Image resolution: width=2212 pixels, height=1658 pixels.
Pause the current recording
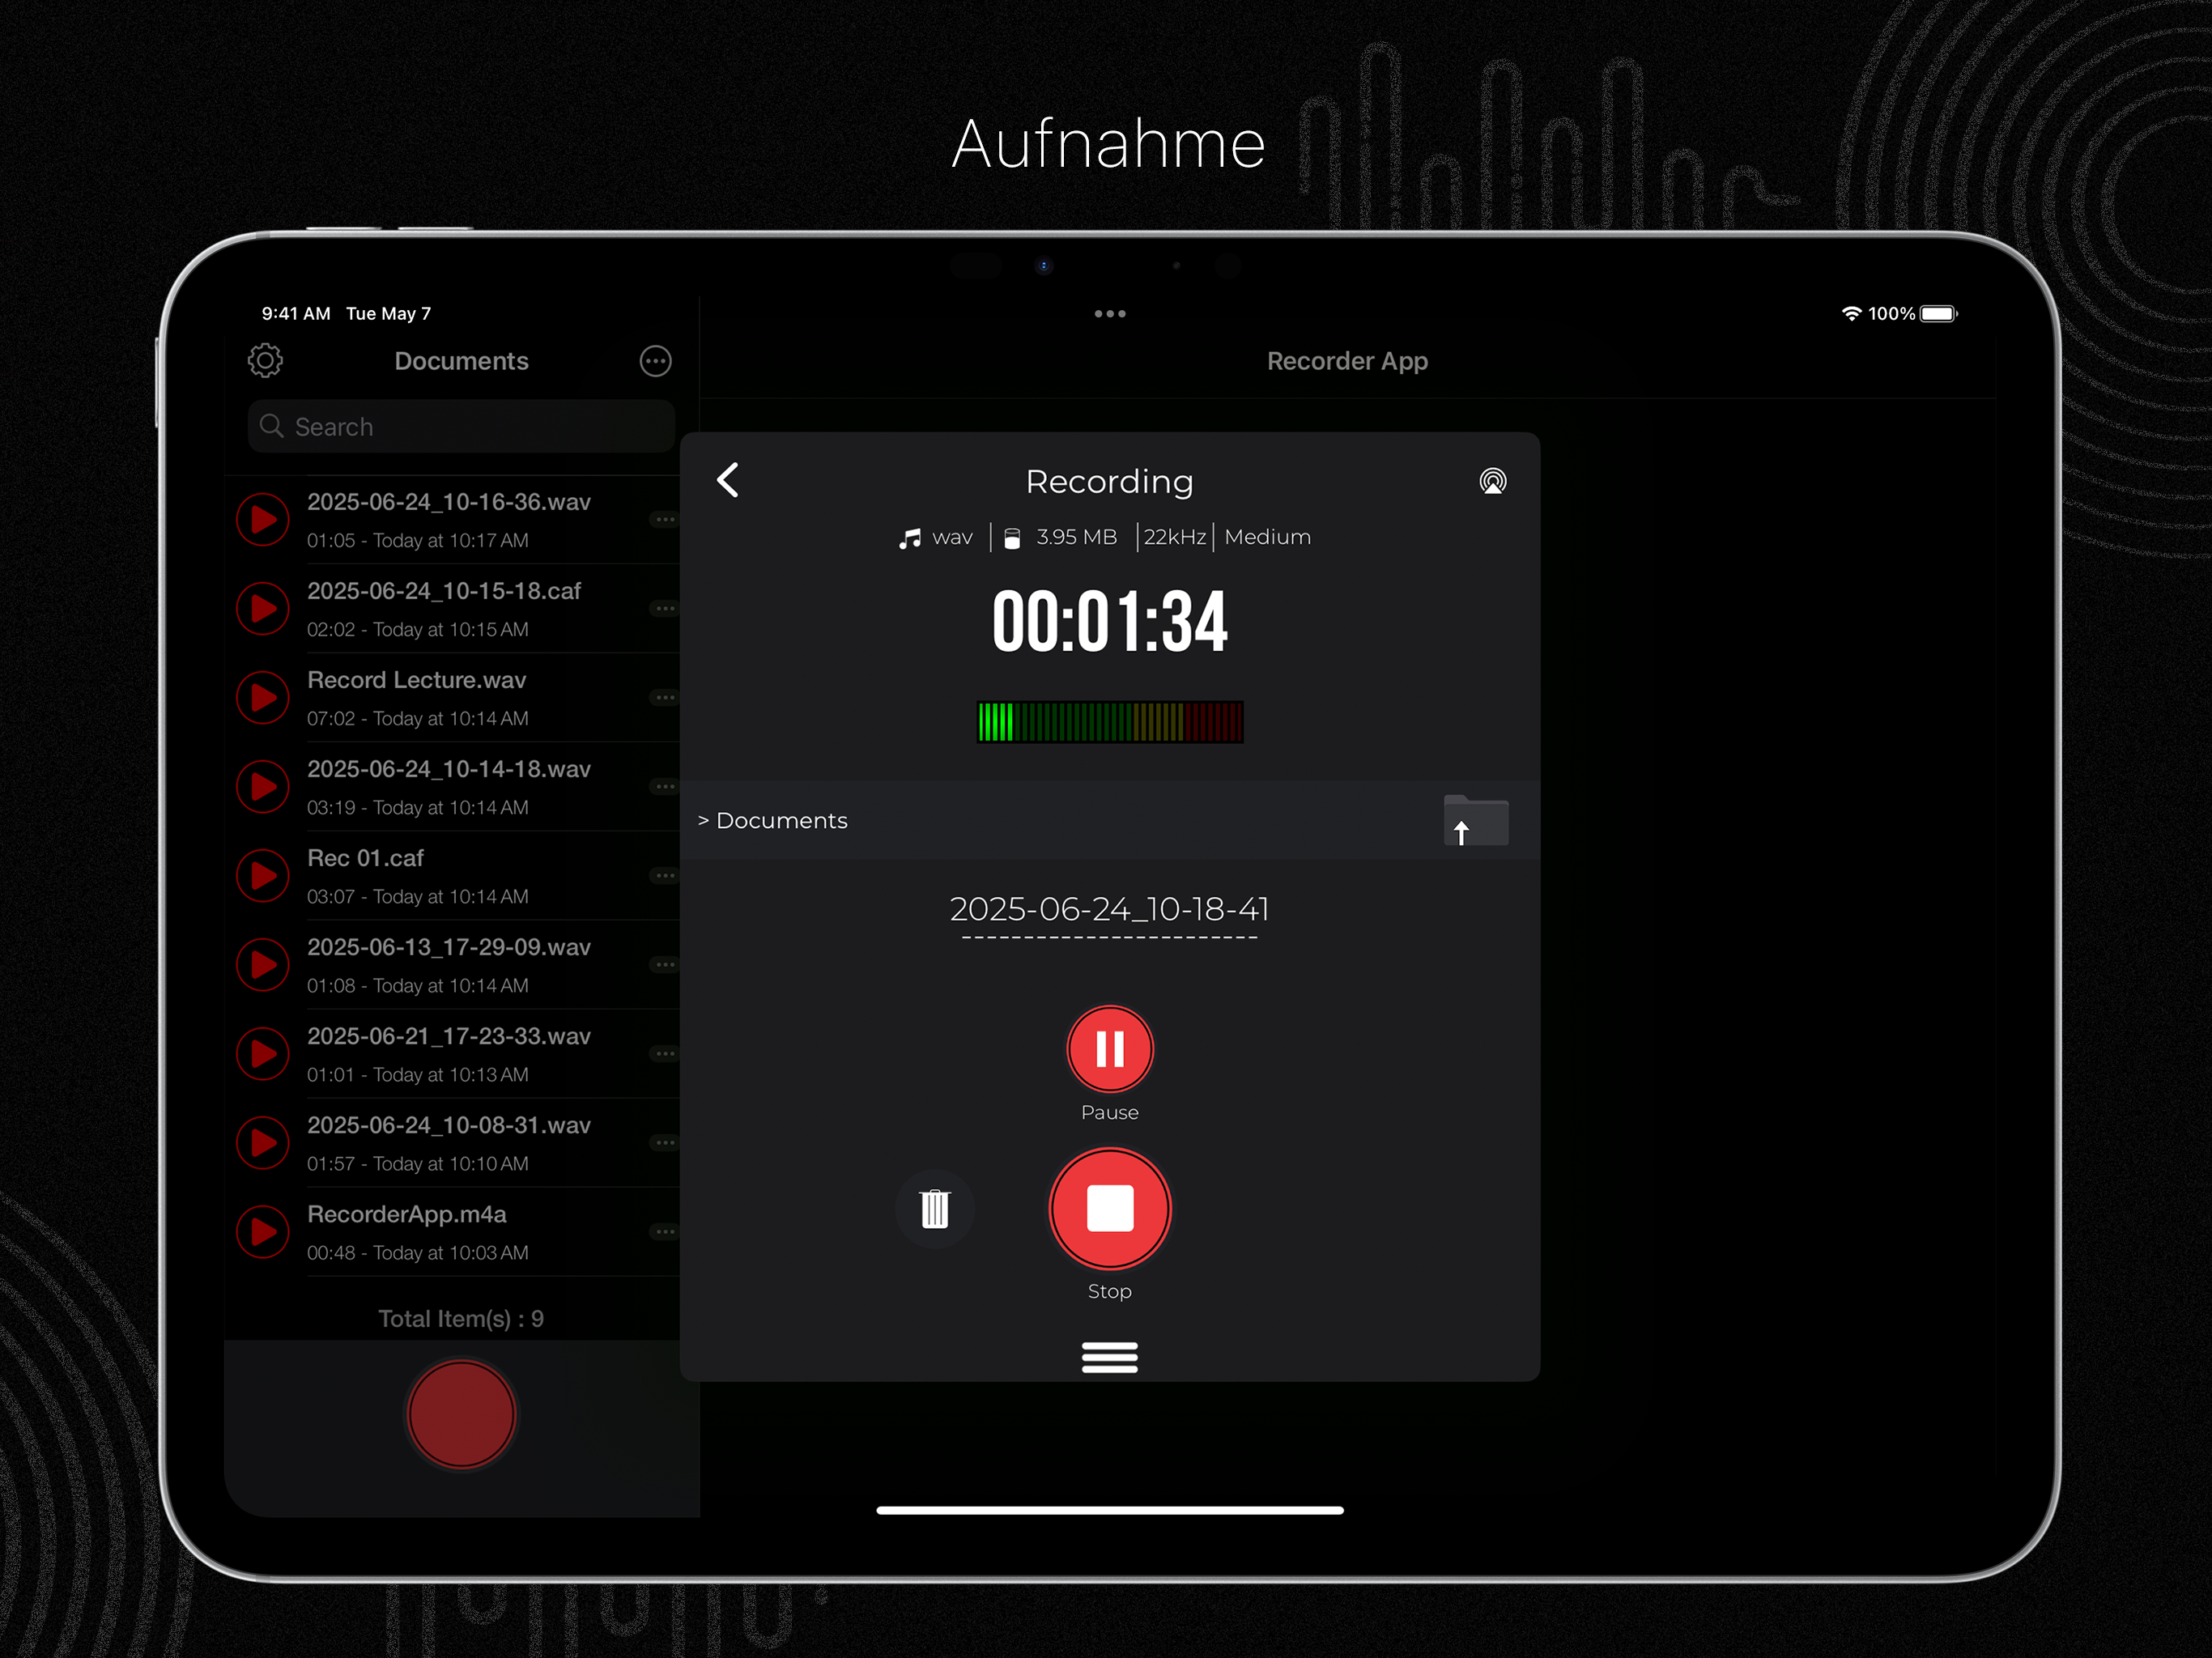point(1109,1049)
